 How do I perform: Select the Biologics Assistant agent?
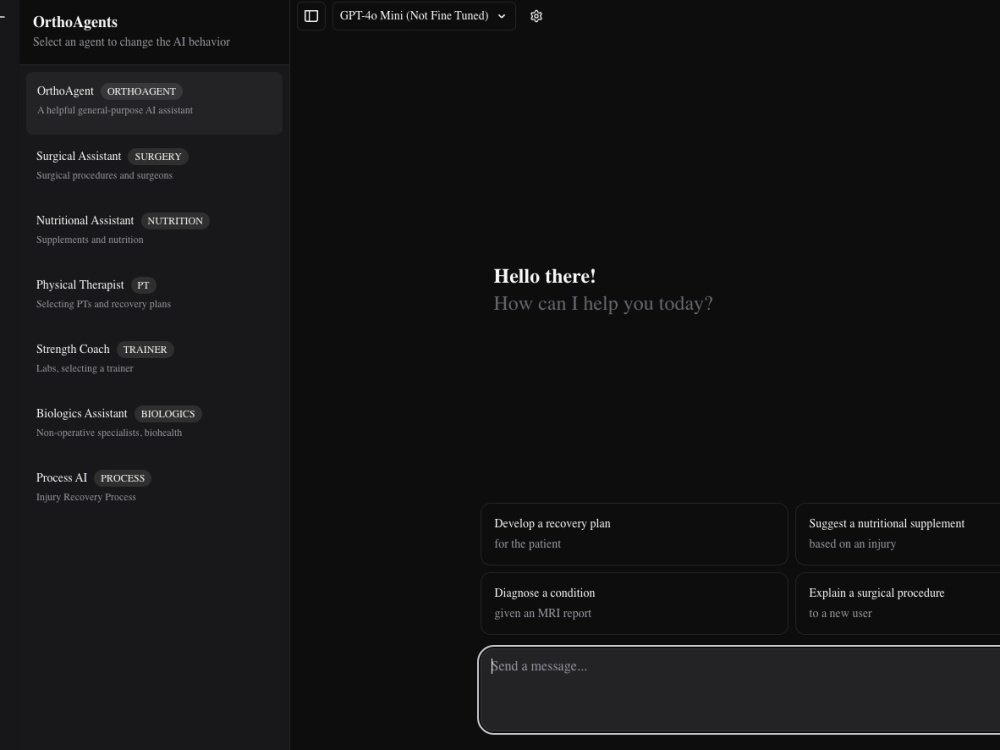point(154,423)
